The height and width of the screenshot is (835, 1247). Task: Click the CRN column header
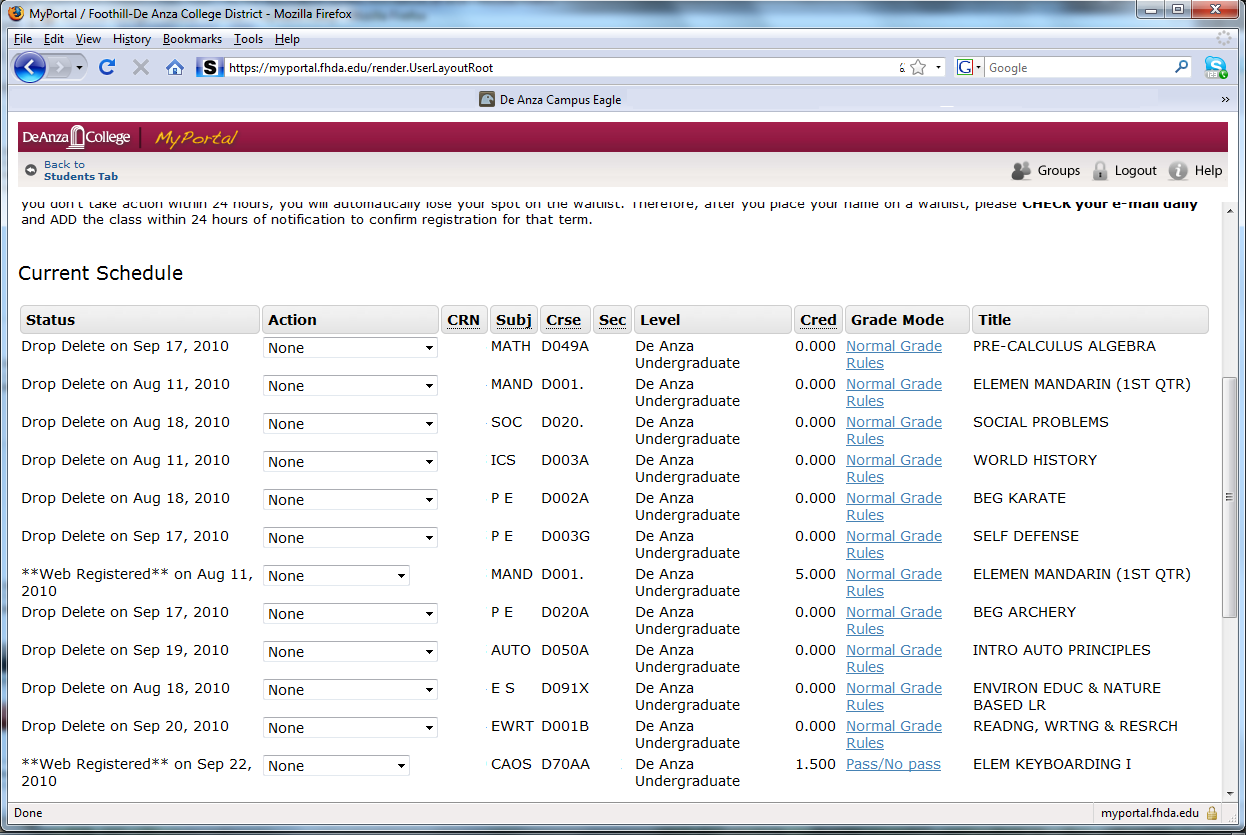463,320
